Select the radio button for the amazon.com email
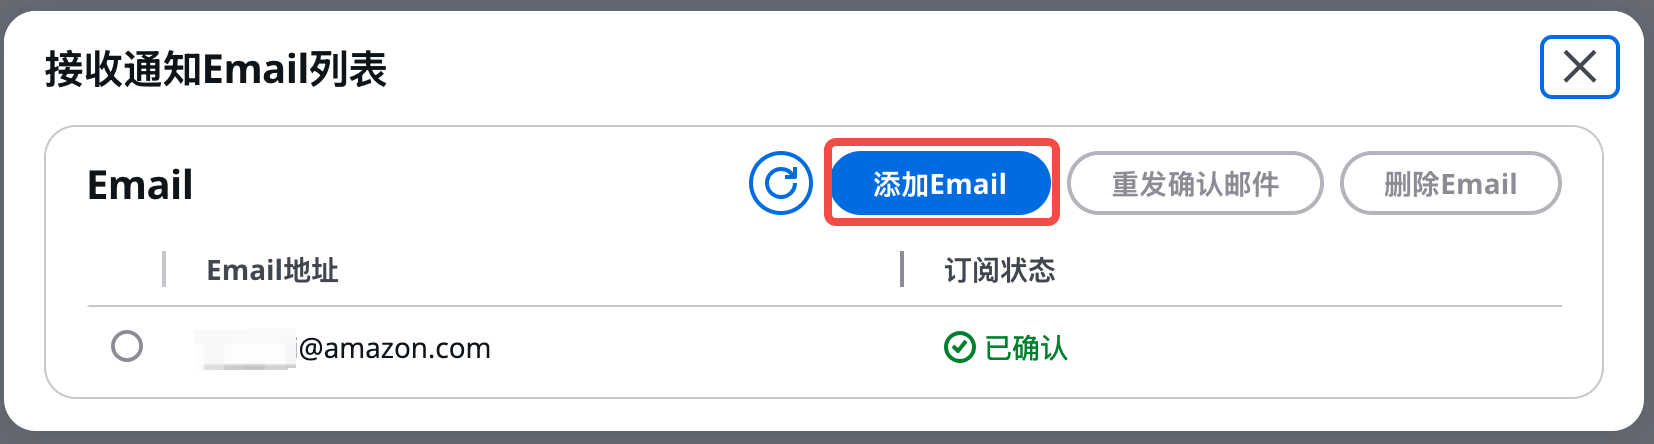Viewport: 1654px width, 444px height. (127, 347)
